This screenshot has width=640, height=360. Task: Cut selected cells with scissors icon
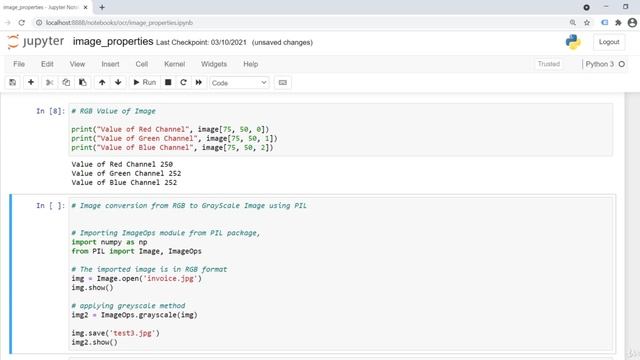(x=49, y=82)
